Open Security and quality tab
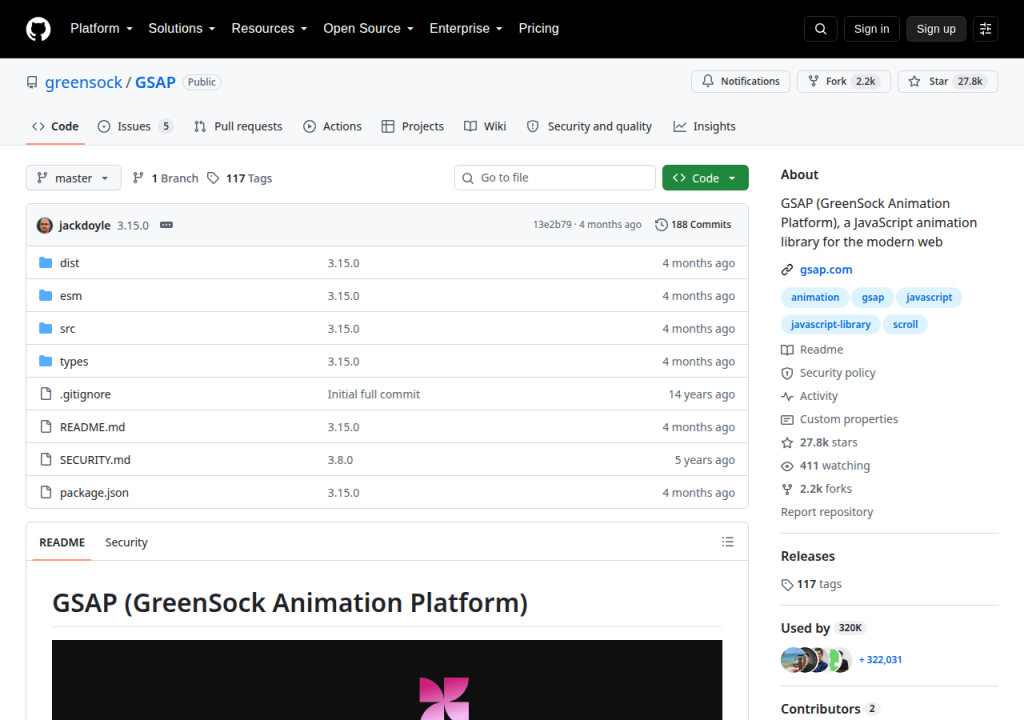Image resolution: width=1024 pixels, height=720 pixels. pyautogui.click(x=589, y=126)
